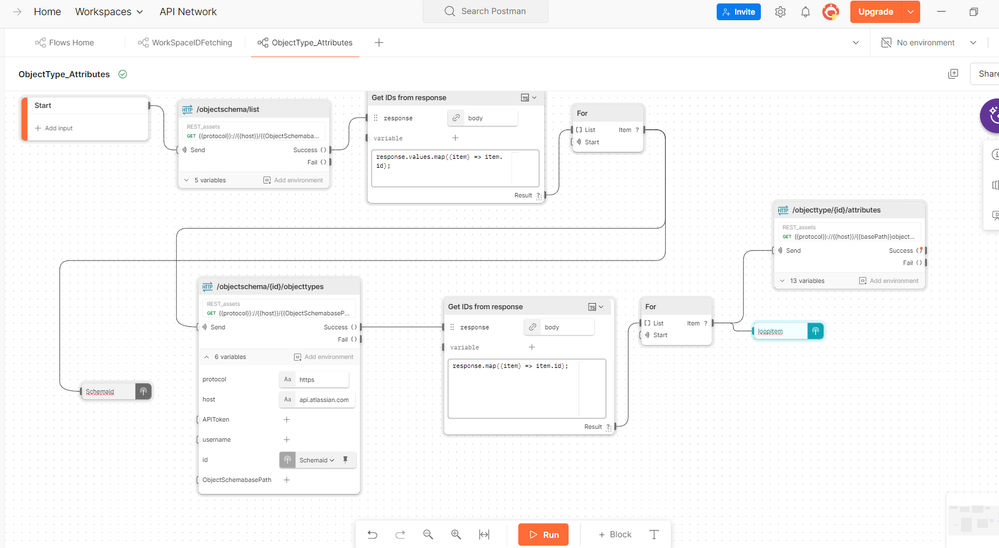Click HTTP icon of /objecttype/{id}/attributes block
The height and width of the screenshot is (548, 999).
783,210
